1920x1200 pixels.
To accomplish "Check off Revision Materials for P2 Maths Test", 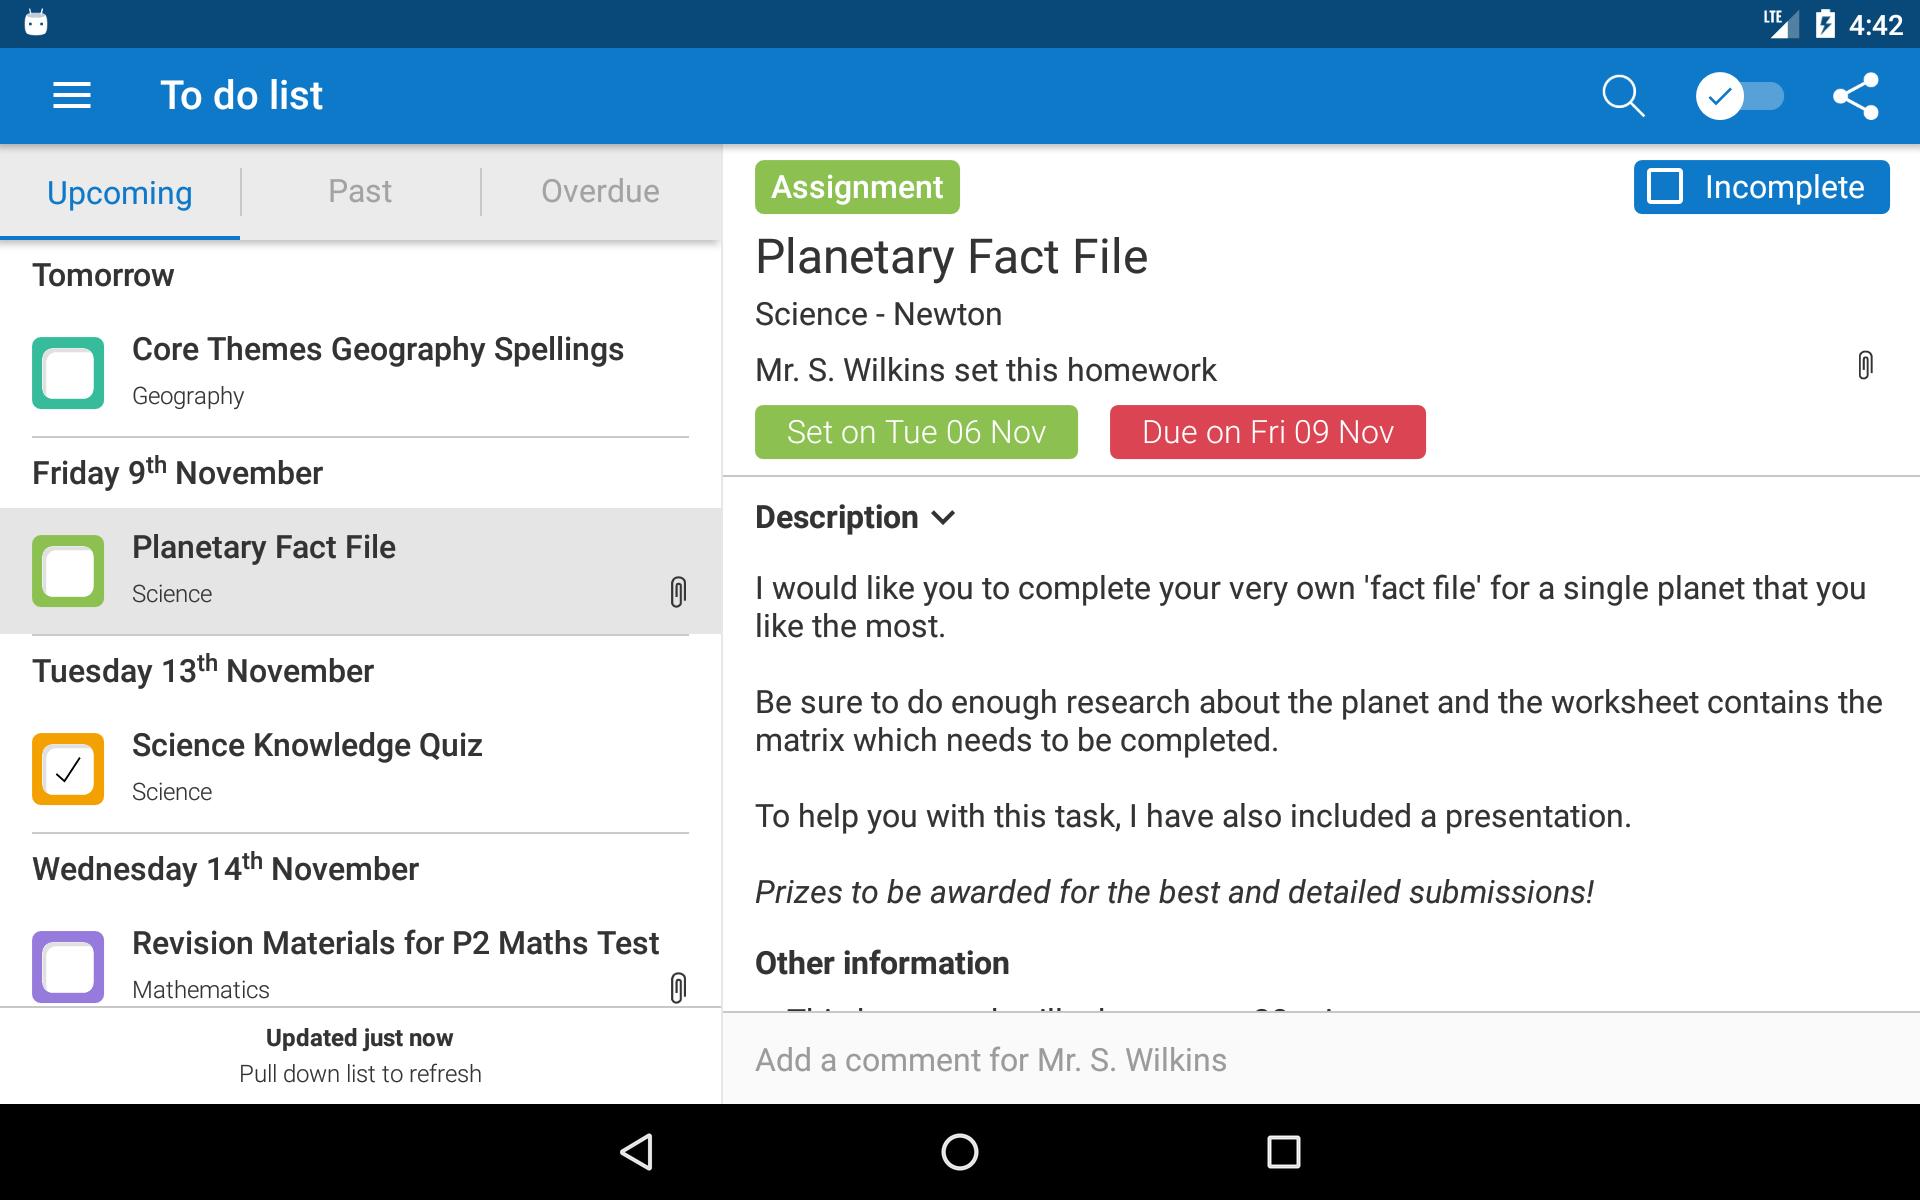I will pos(66,965).
